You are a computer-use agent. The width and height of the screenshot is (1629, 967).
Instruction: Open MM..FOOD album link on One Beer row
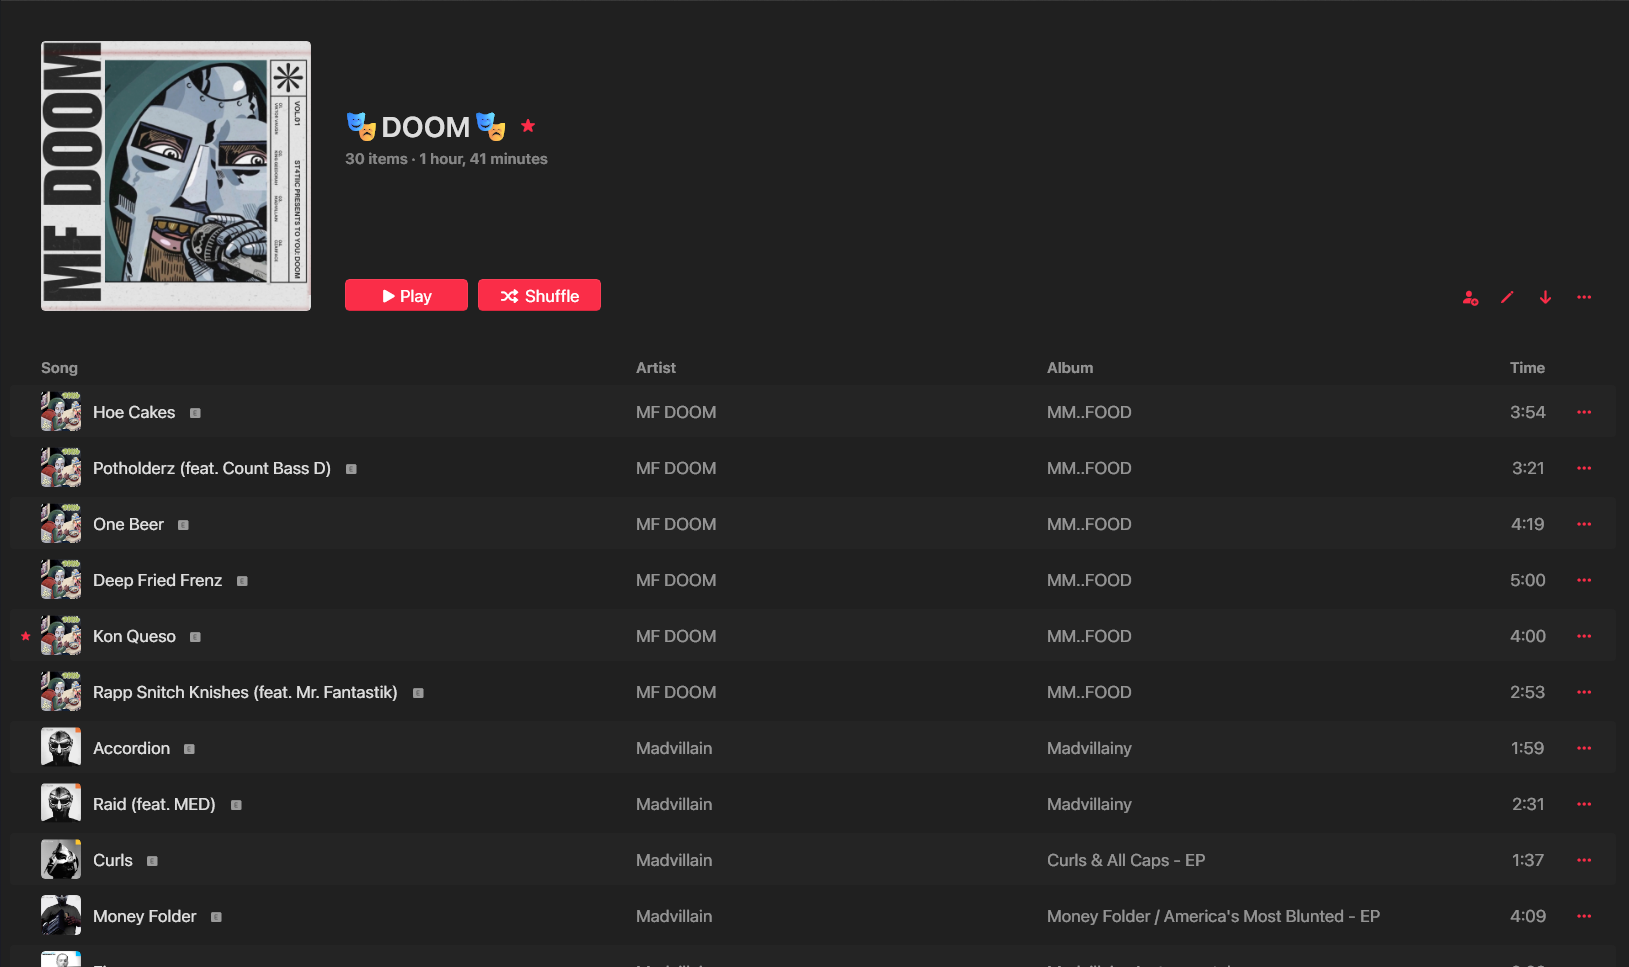coord(1089,524)
